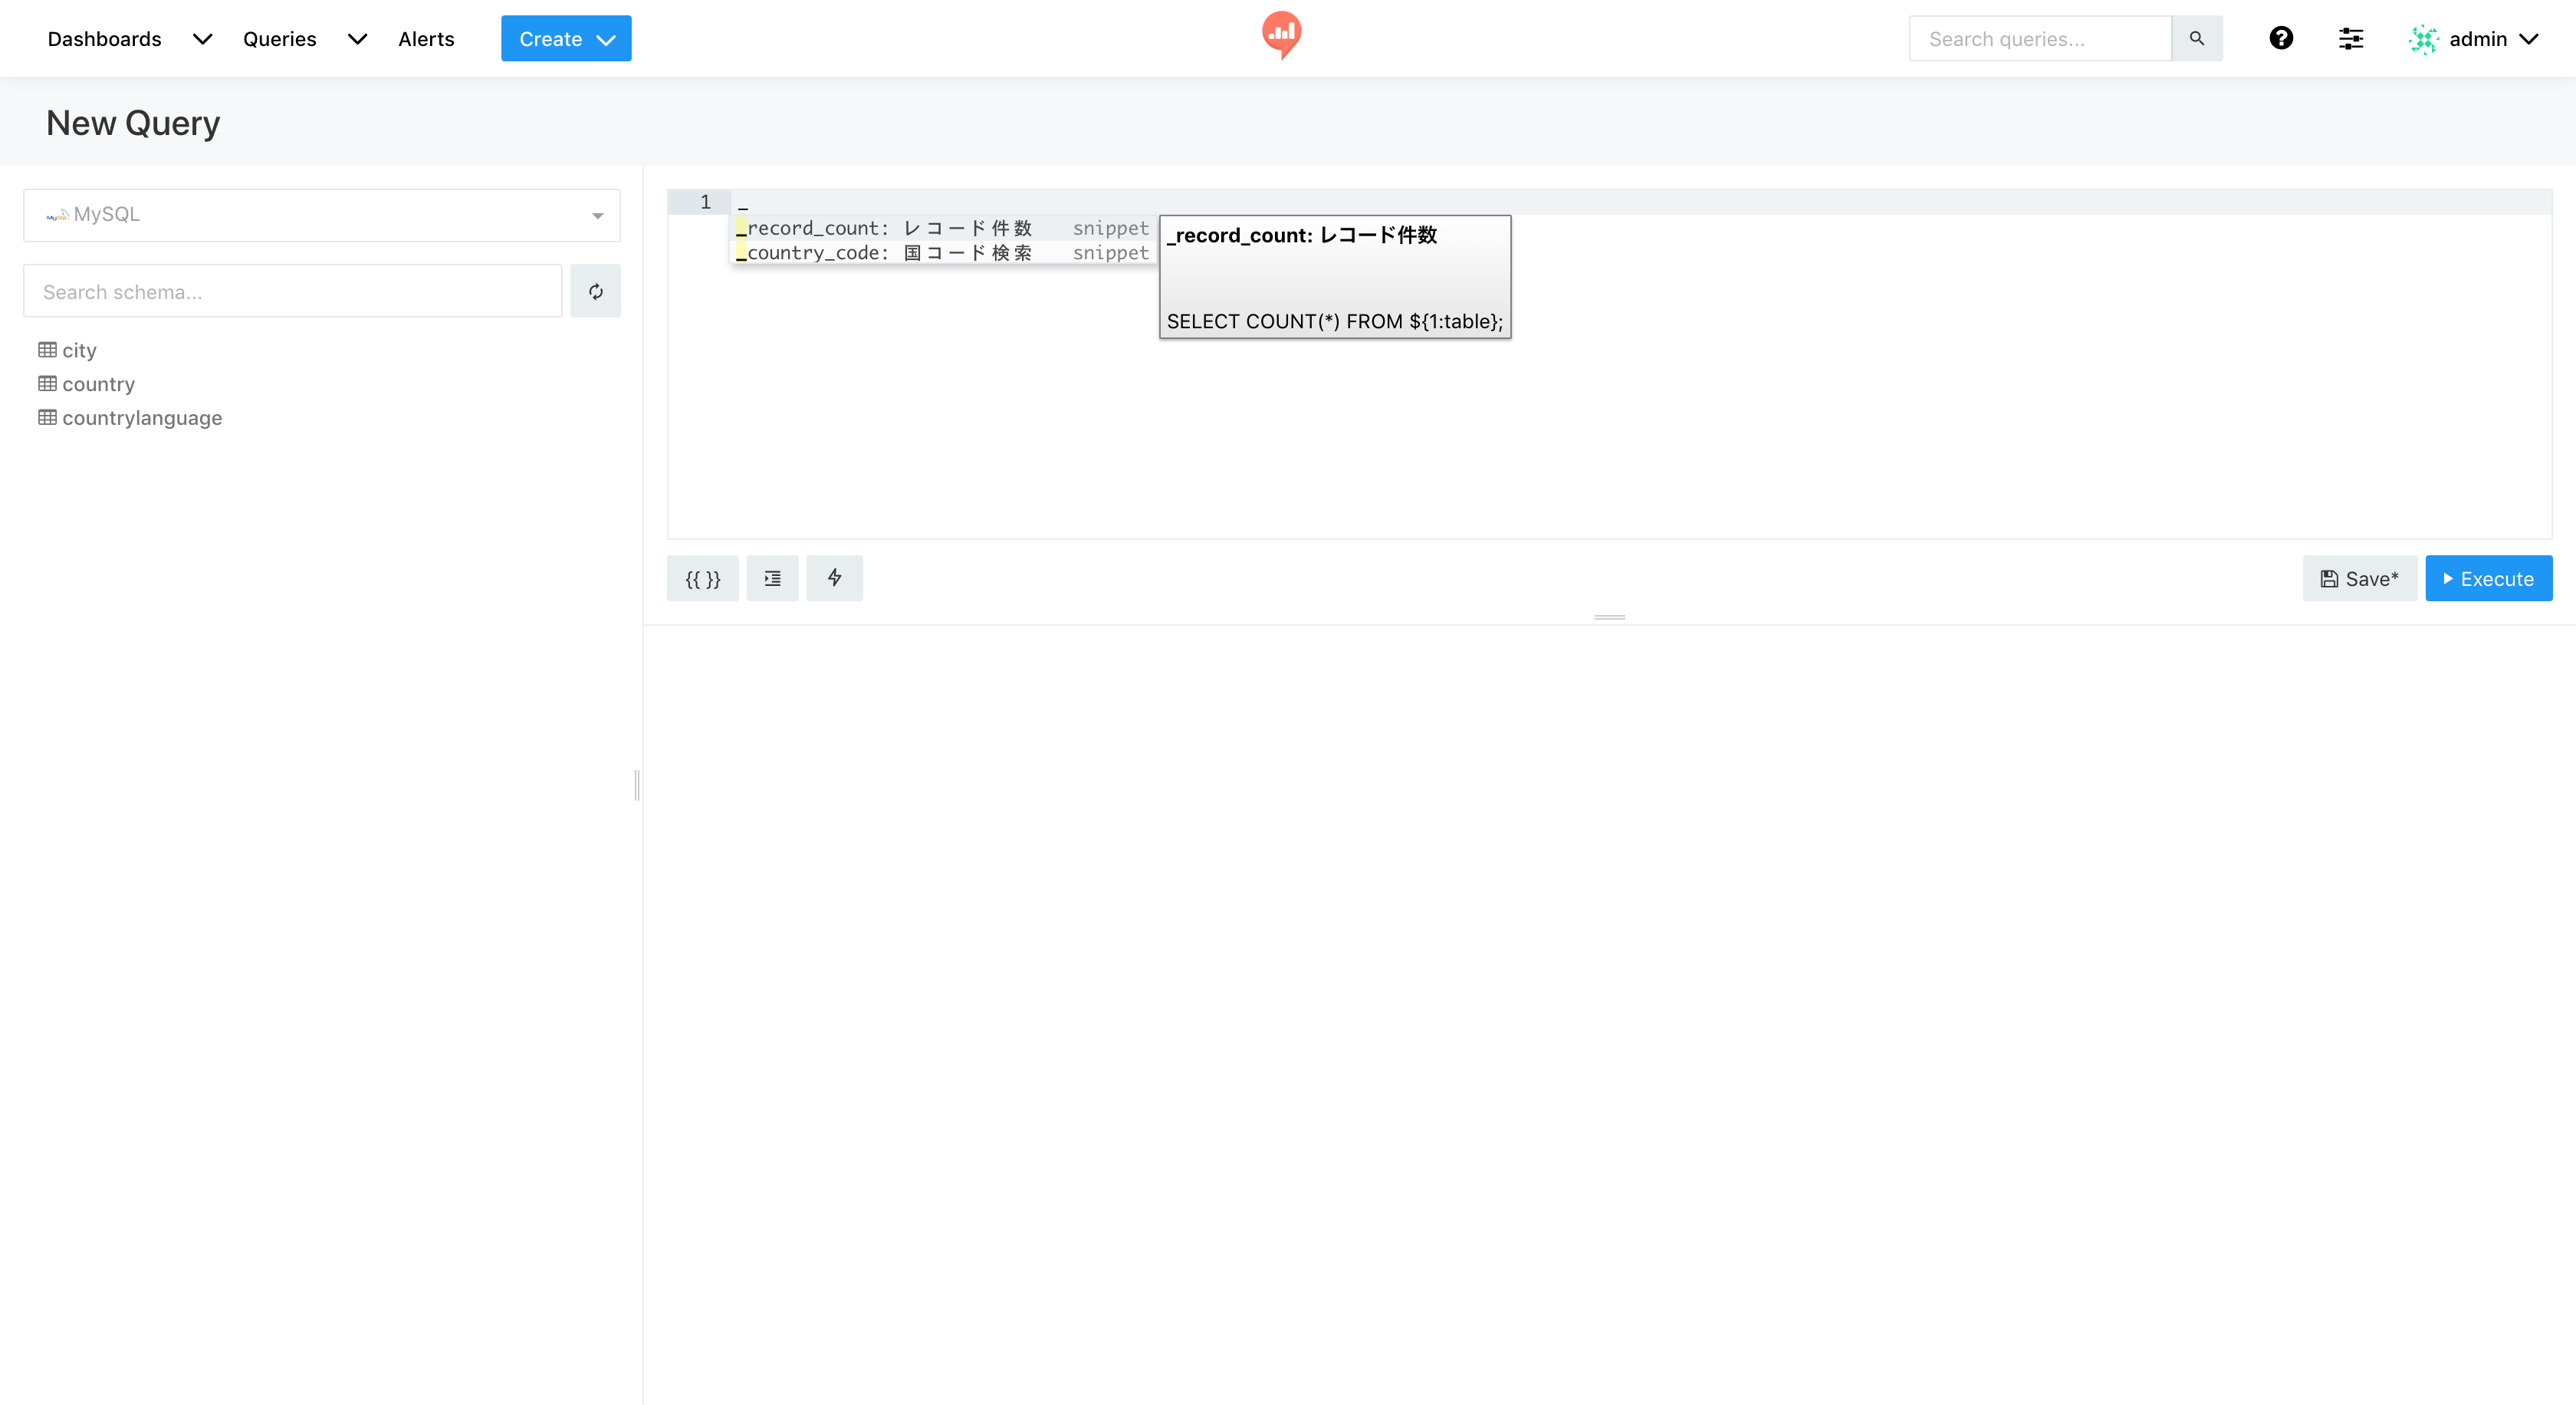Open the MySQL data source selector
Viewport: 2576px width, 1405px height.
click(x=321, y=215)
